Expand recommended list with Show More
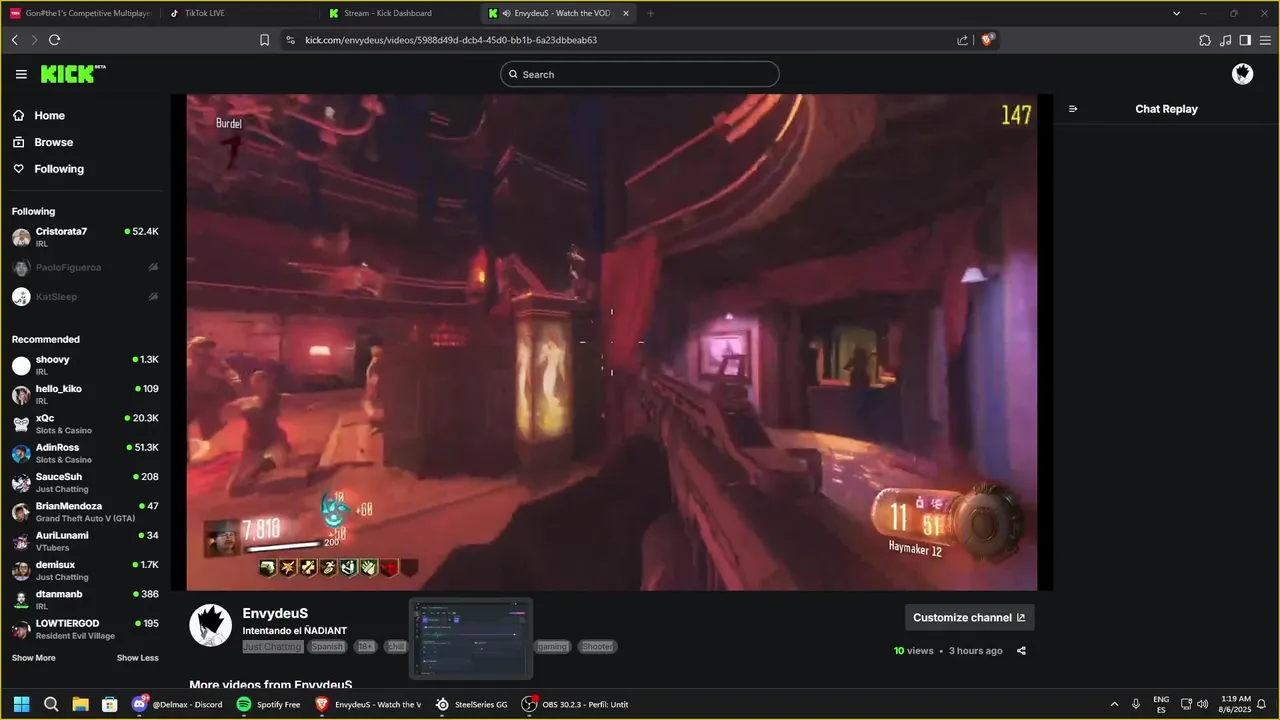Screen dimensions: 1280x720 pyautogui.click(x=34, y=658)
